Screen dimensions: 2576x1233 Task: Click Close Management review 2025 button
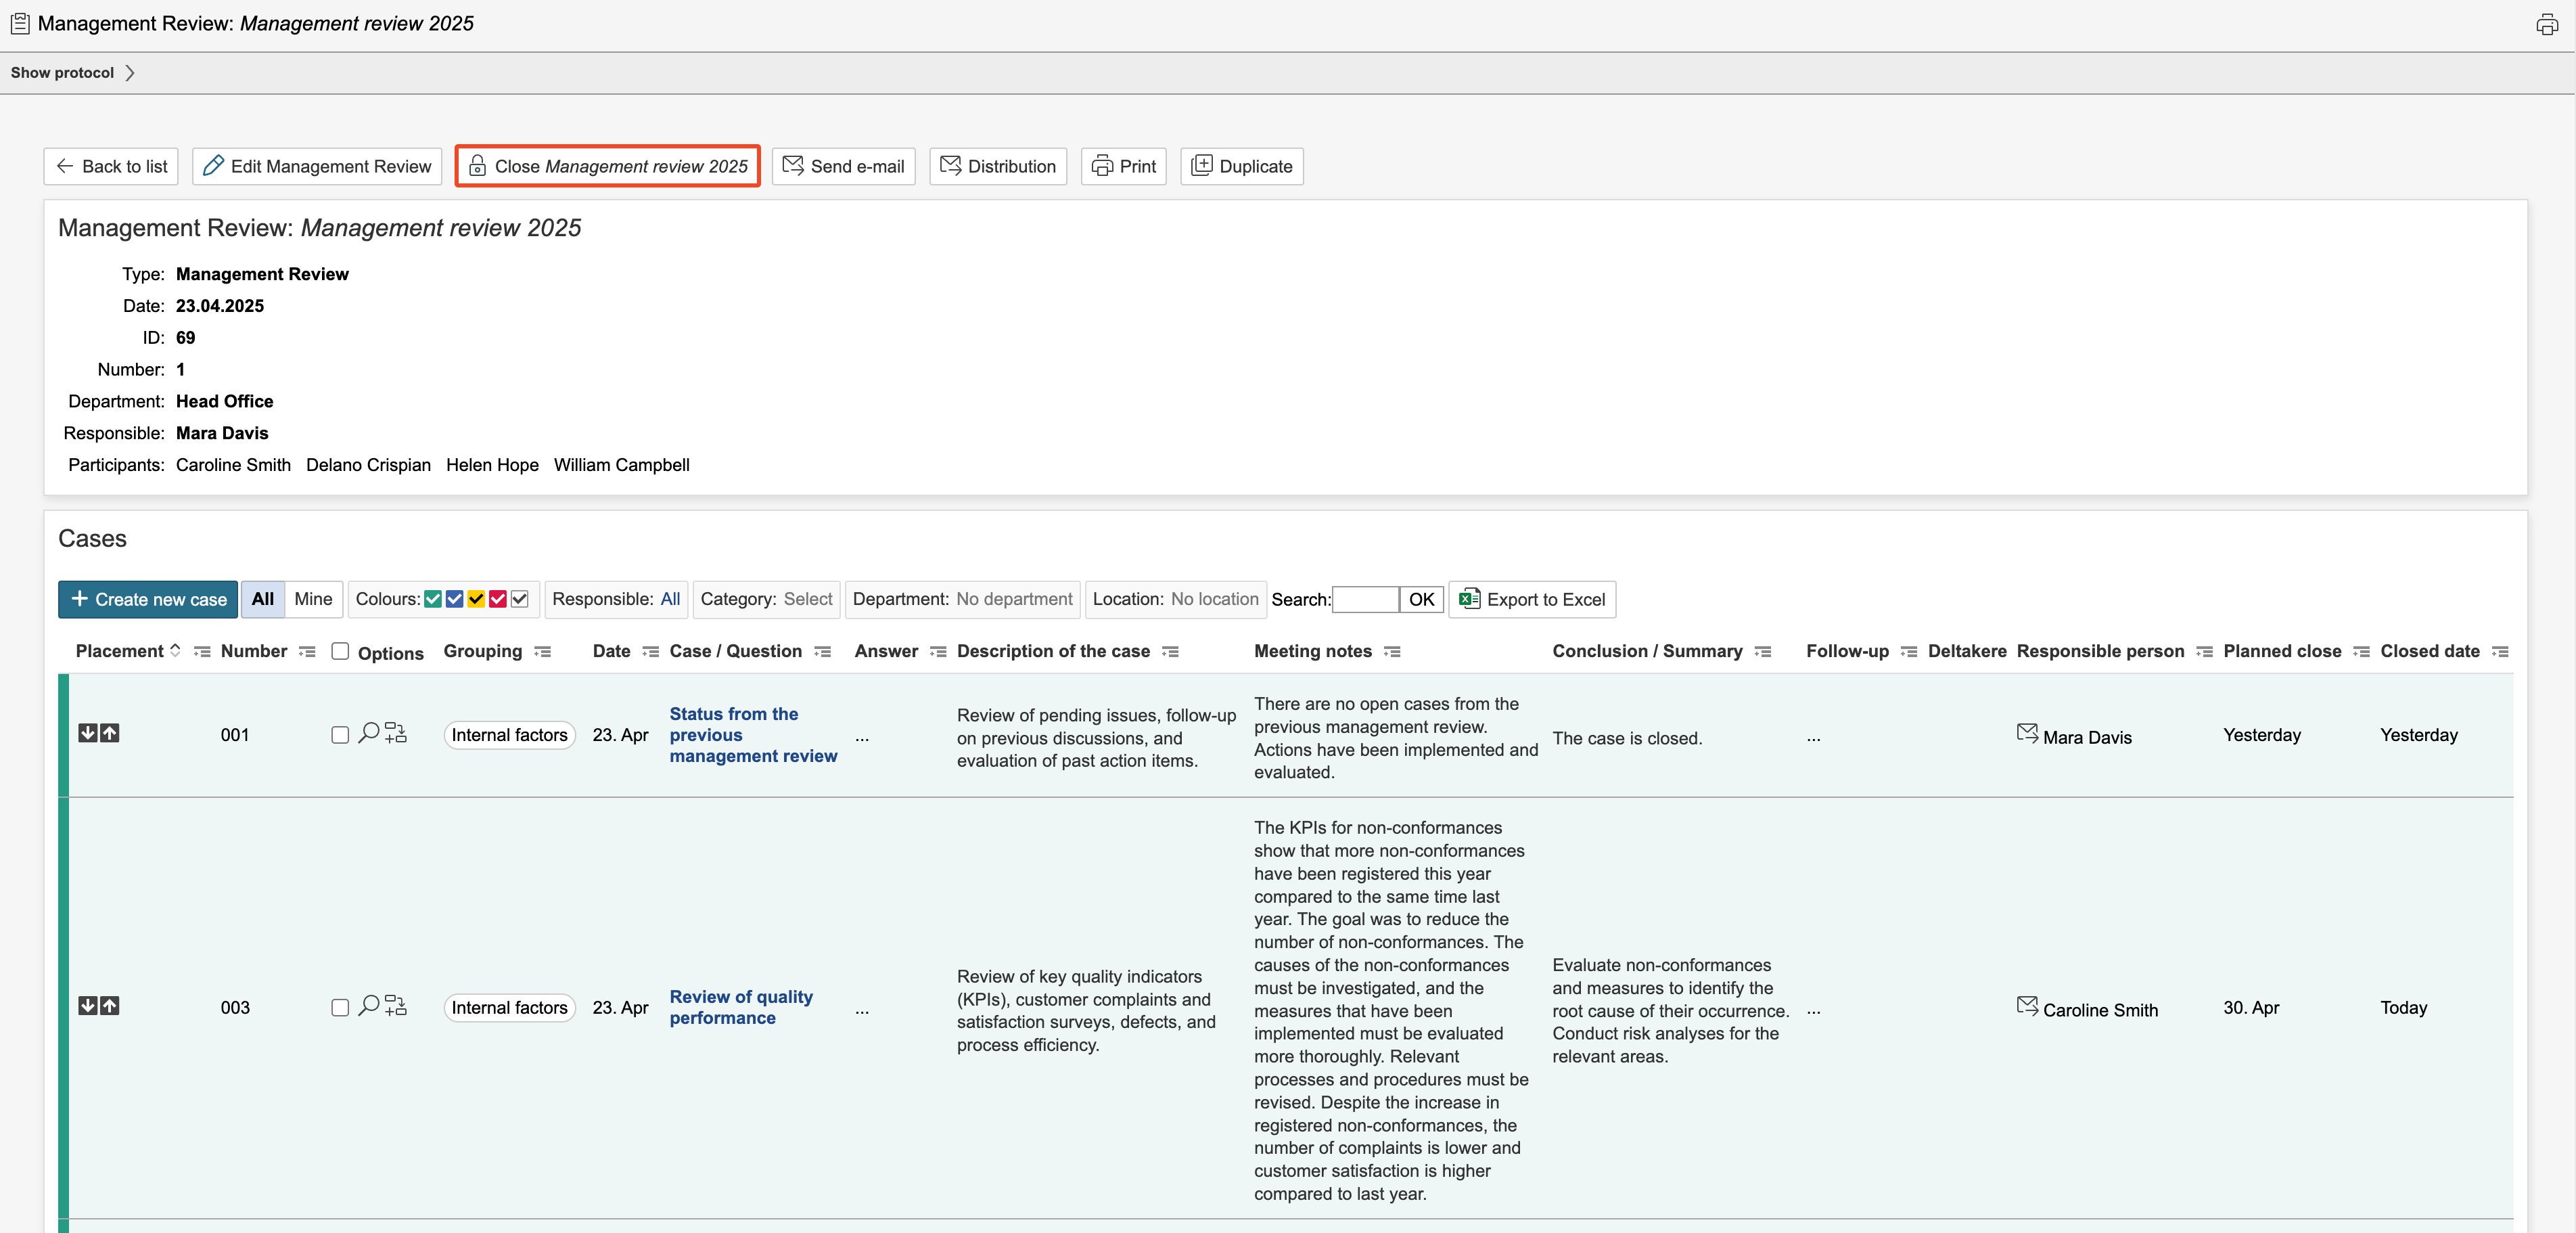[x=608, y=166]
